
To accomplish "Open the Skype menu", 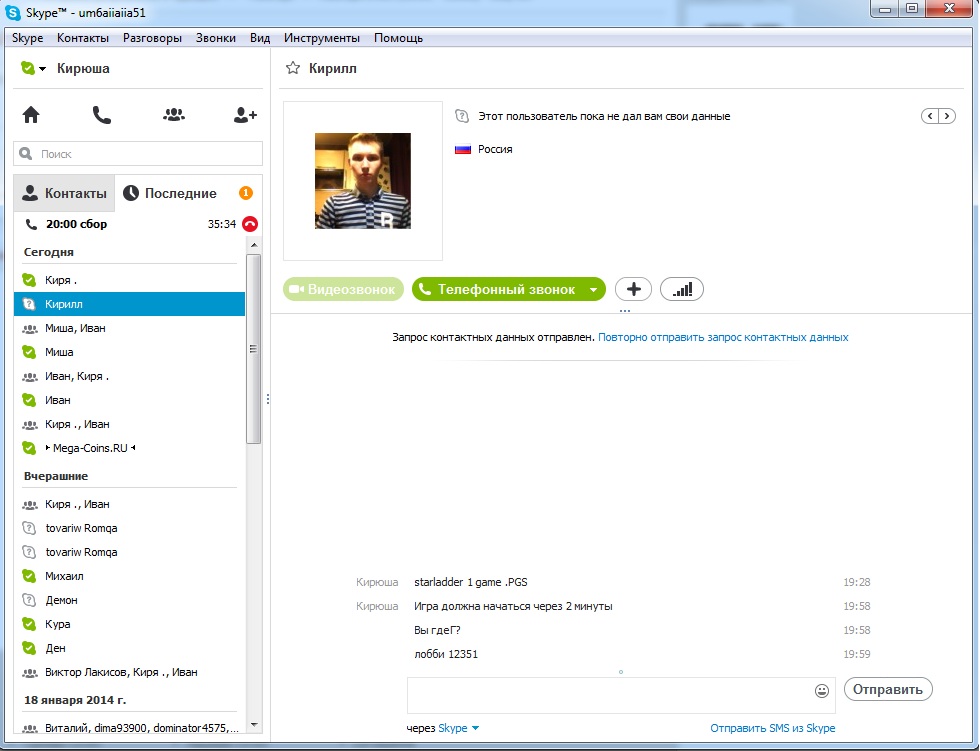I will 28,38.
